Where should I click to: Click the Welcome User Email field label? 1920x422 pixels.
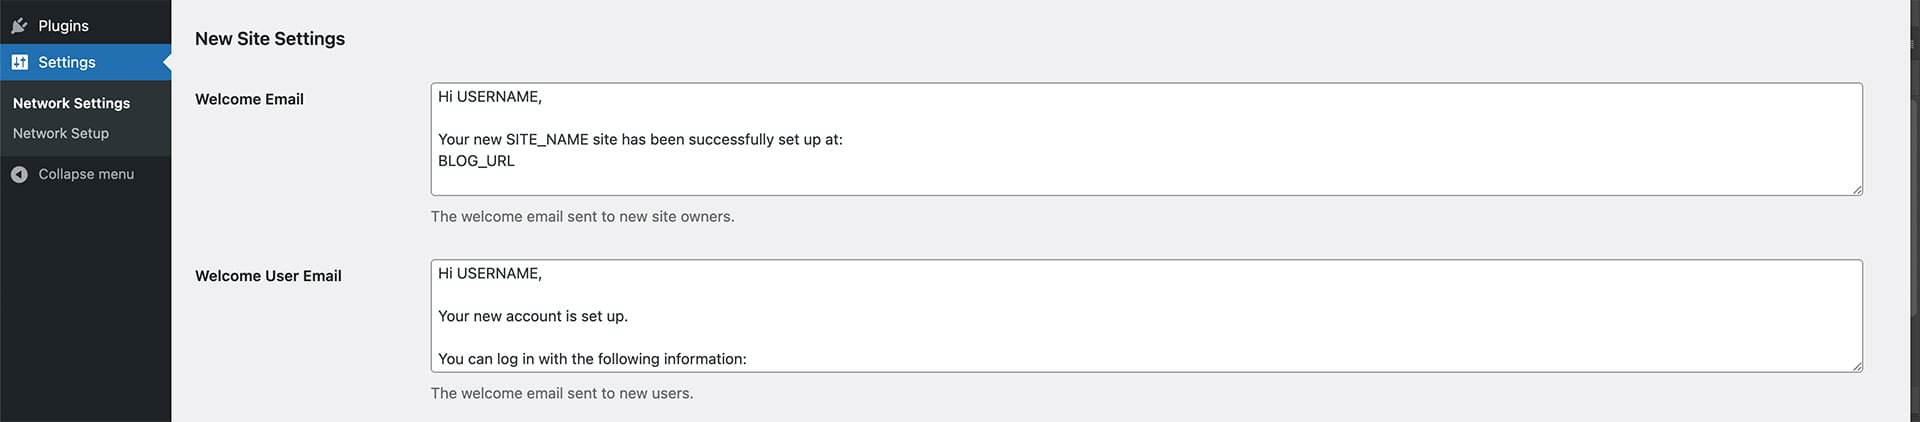[x=268, y=276]
